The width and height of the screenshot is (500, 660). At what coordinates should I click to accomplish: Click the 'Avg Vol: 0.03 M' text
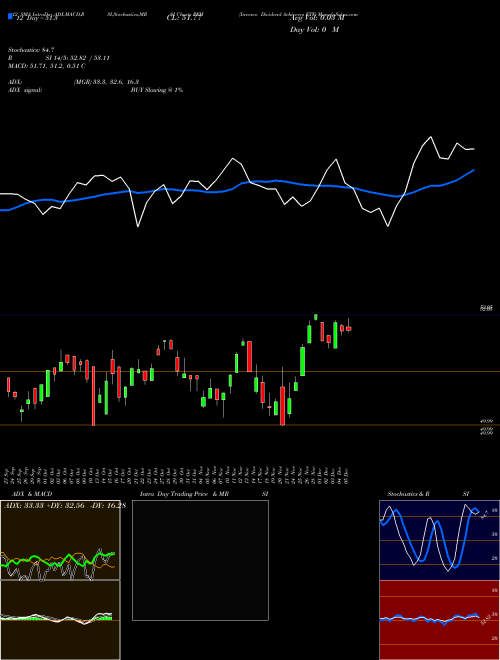click(x=317, y=18)
